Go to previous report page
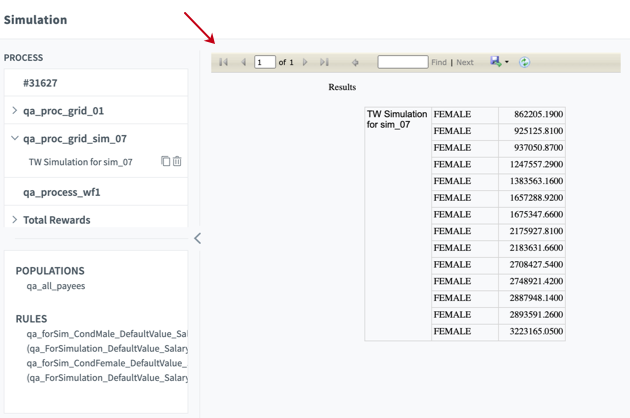Screen dimensions: 630x418 243,62
